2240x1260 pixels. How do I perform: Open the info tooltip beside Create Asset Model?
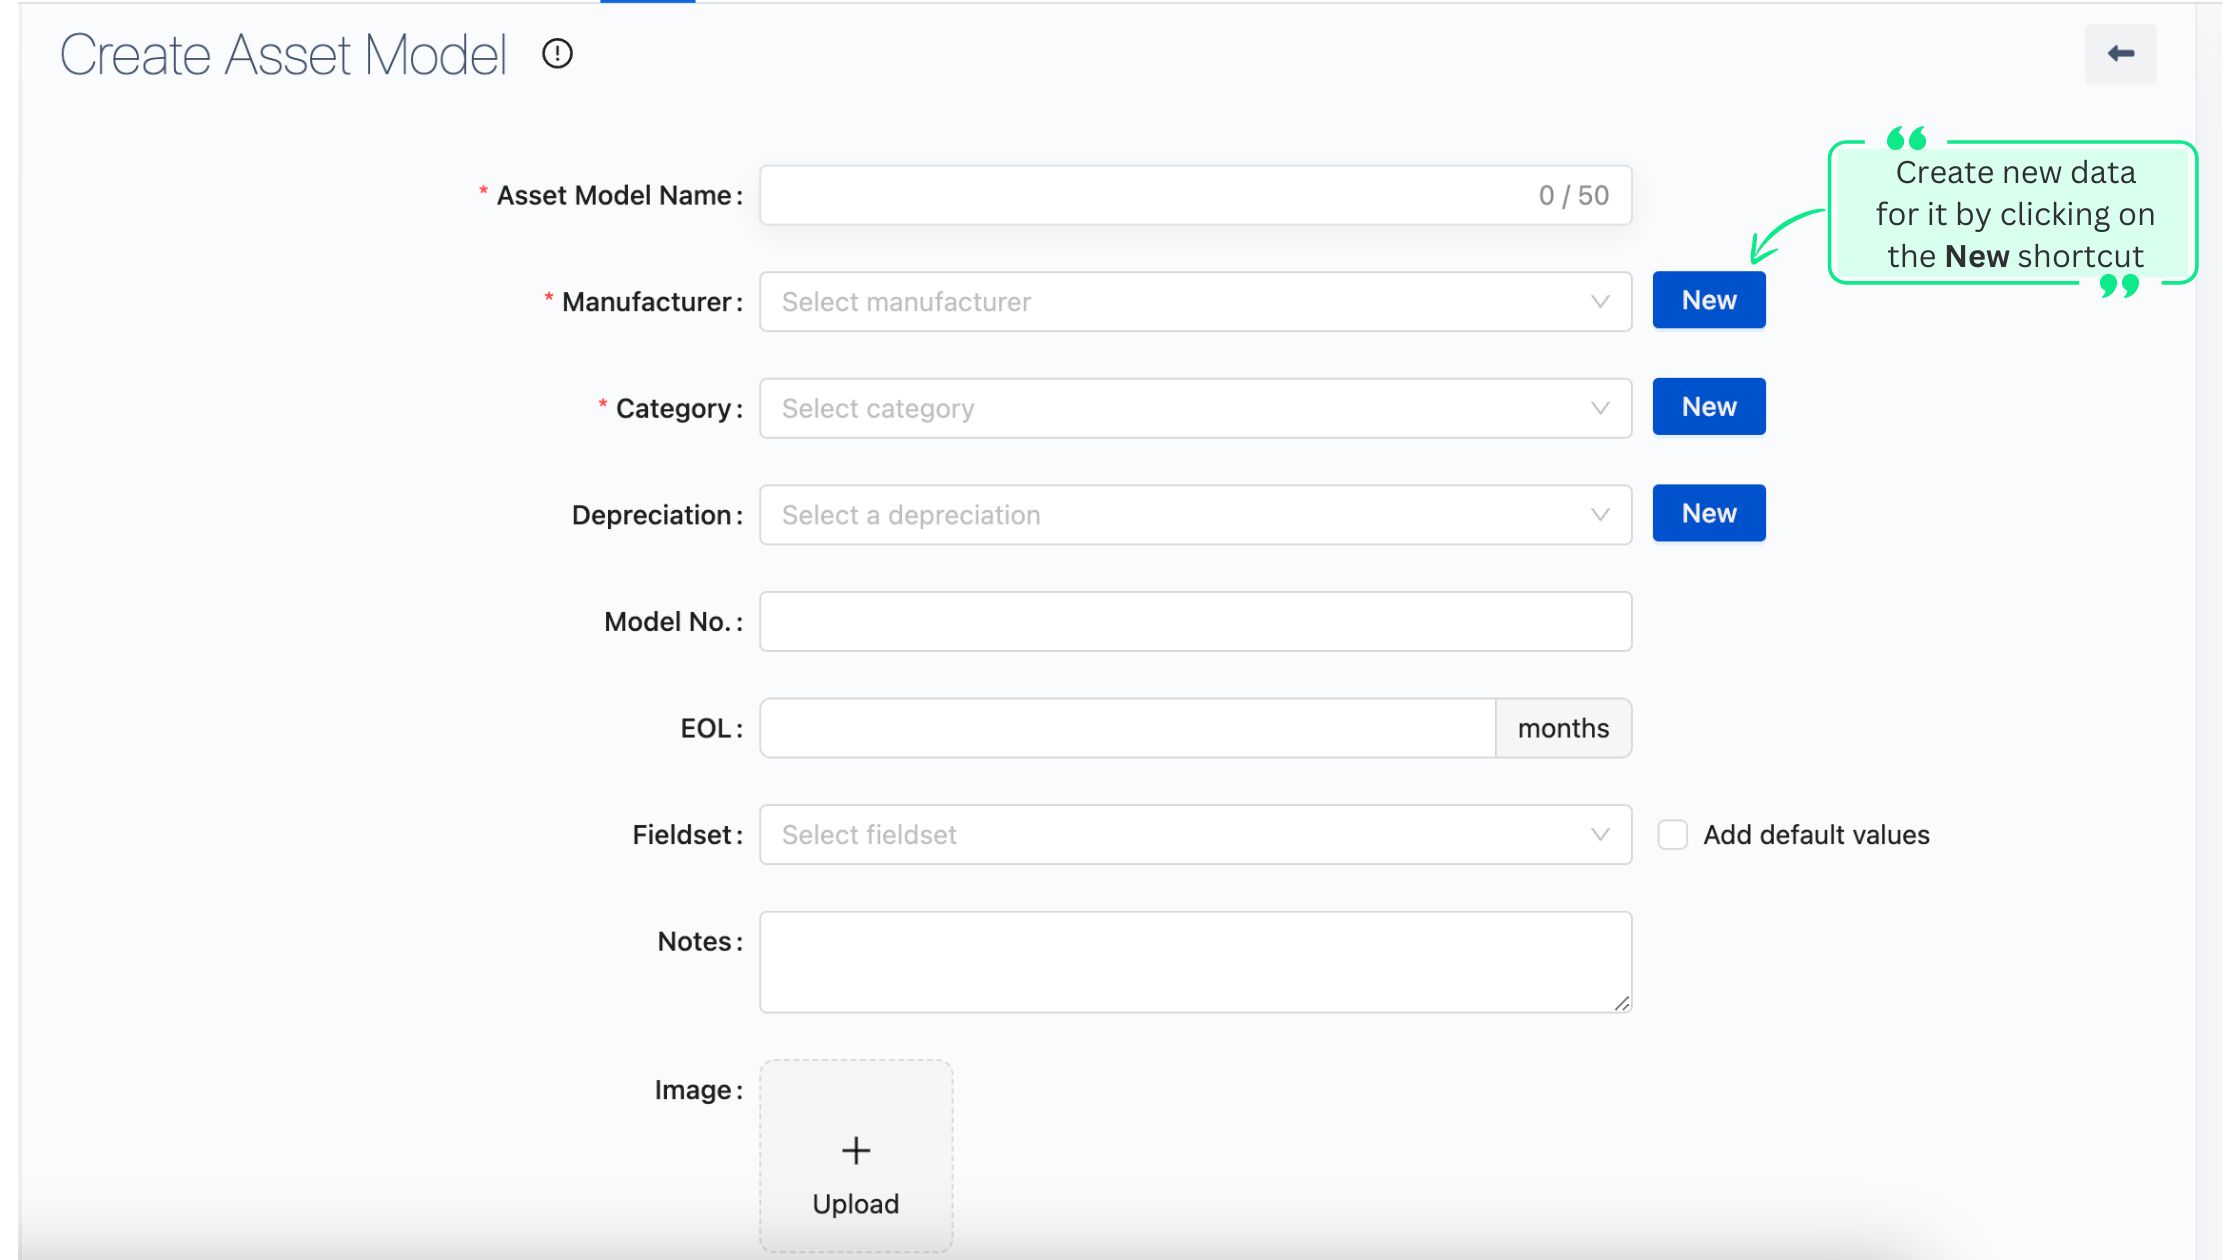pos(557,54)
